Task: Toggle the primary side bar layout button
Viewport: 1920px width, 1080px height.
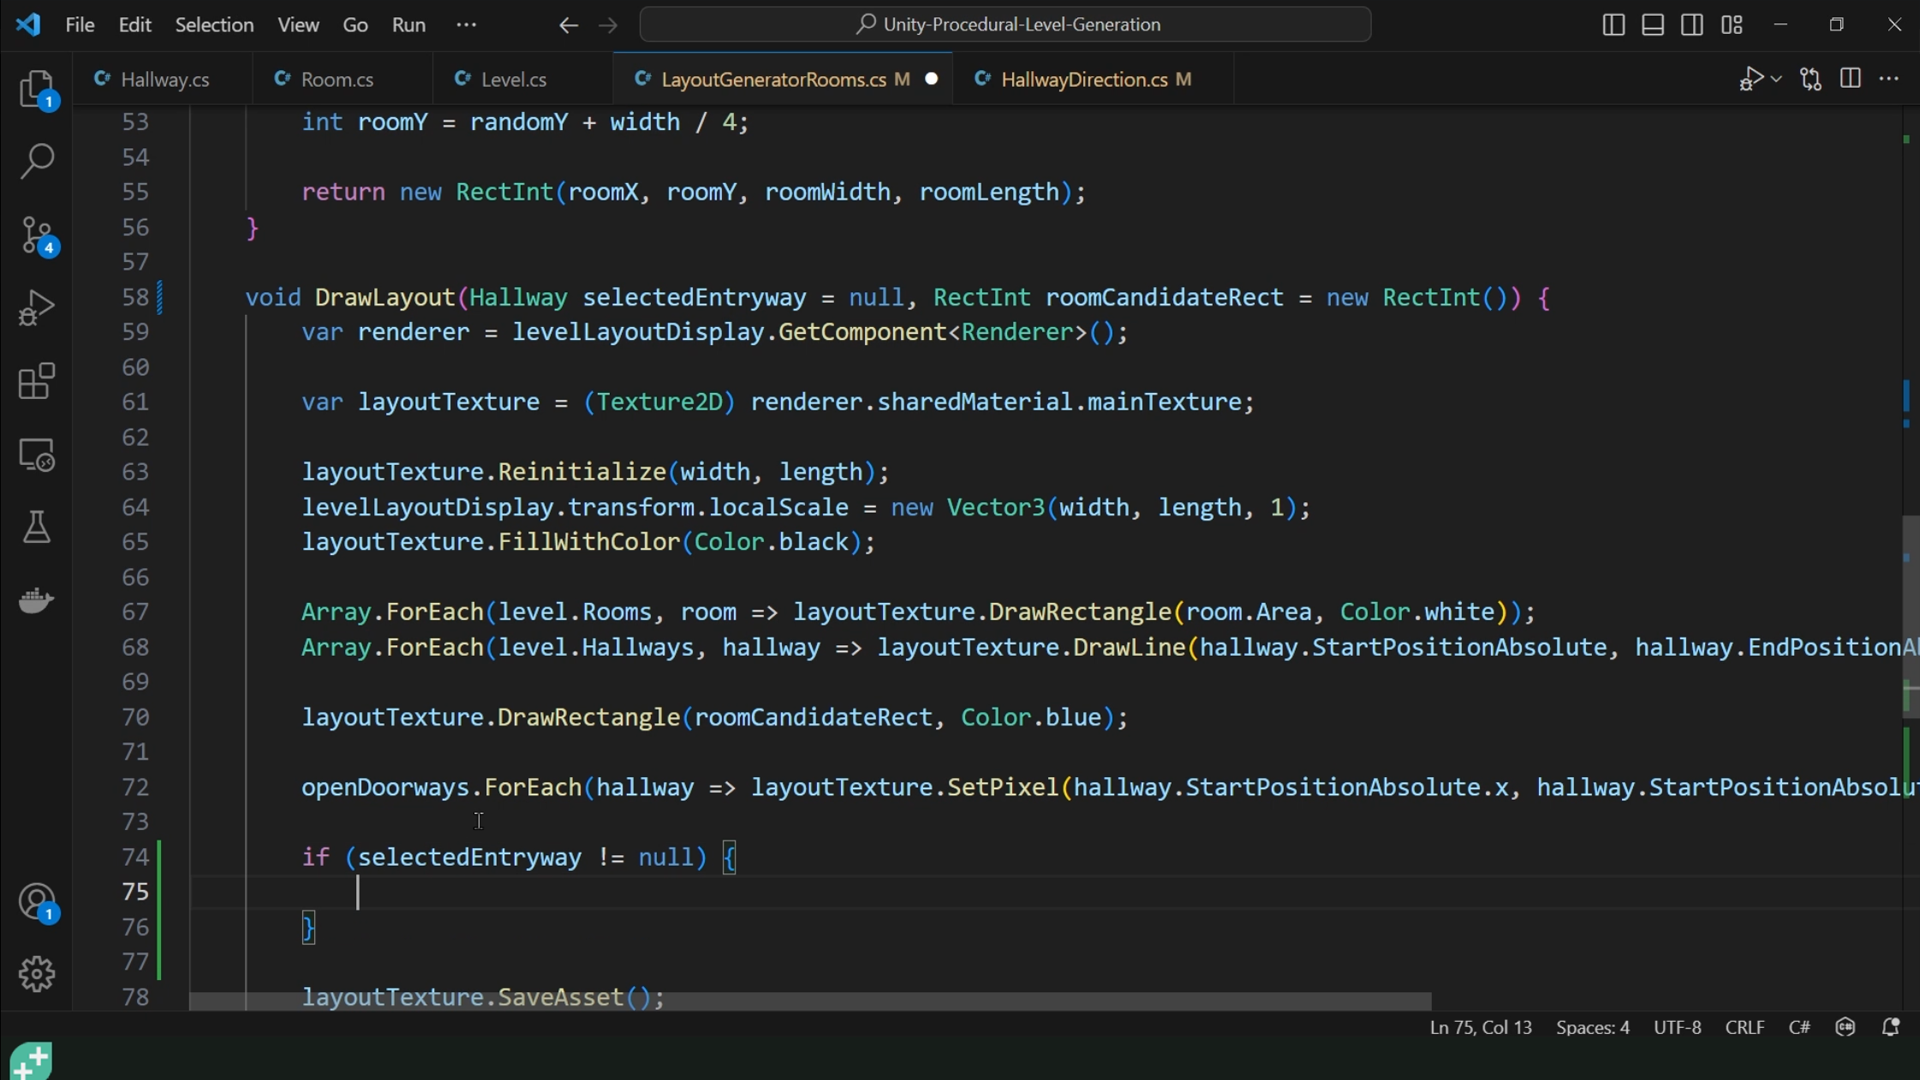Action: 1613,25
